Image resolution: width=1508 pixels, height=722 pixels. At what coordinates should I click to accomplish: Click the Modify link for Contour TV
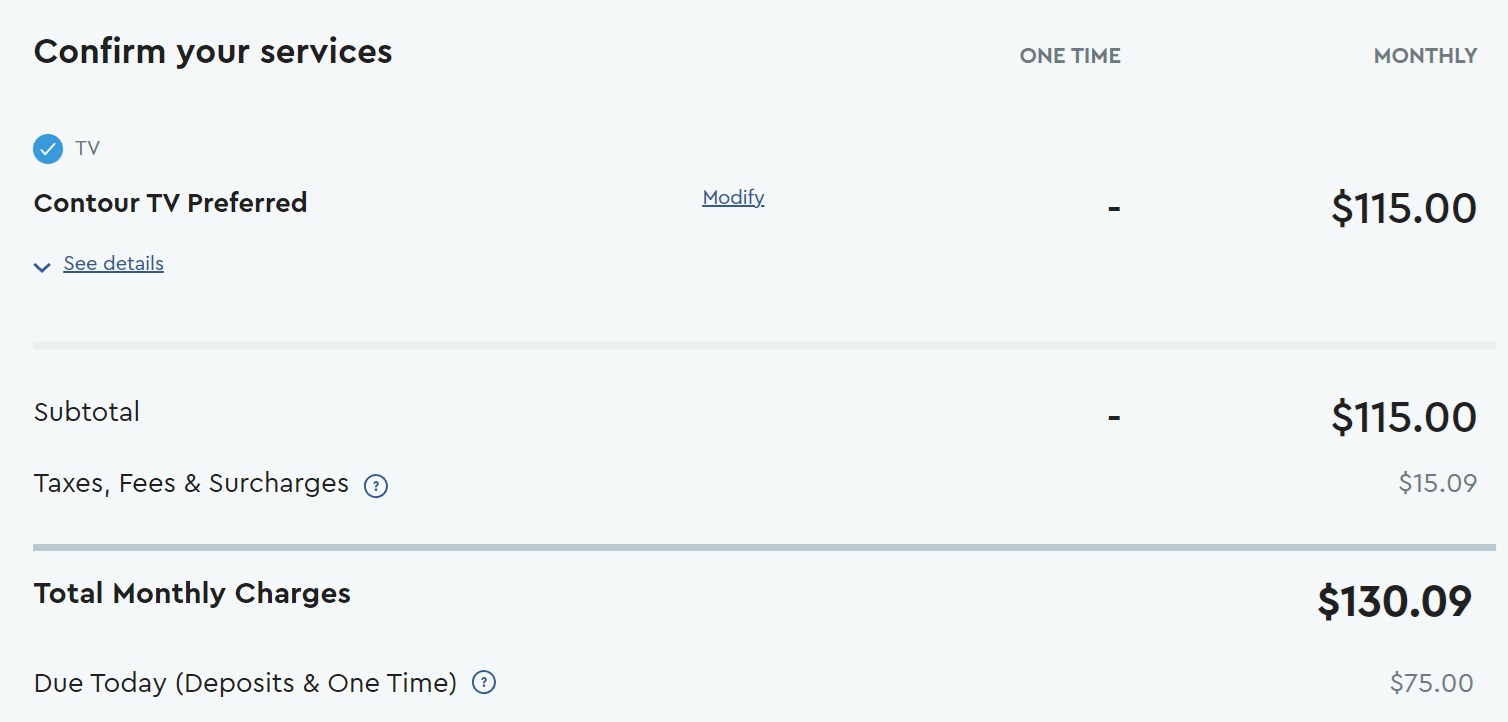click(733, 198)
